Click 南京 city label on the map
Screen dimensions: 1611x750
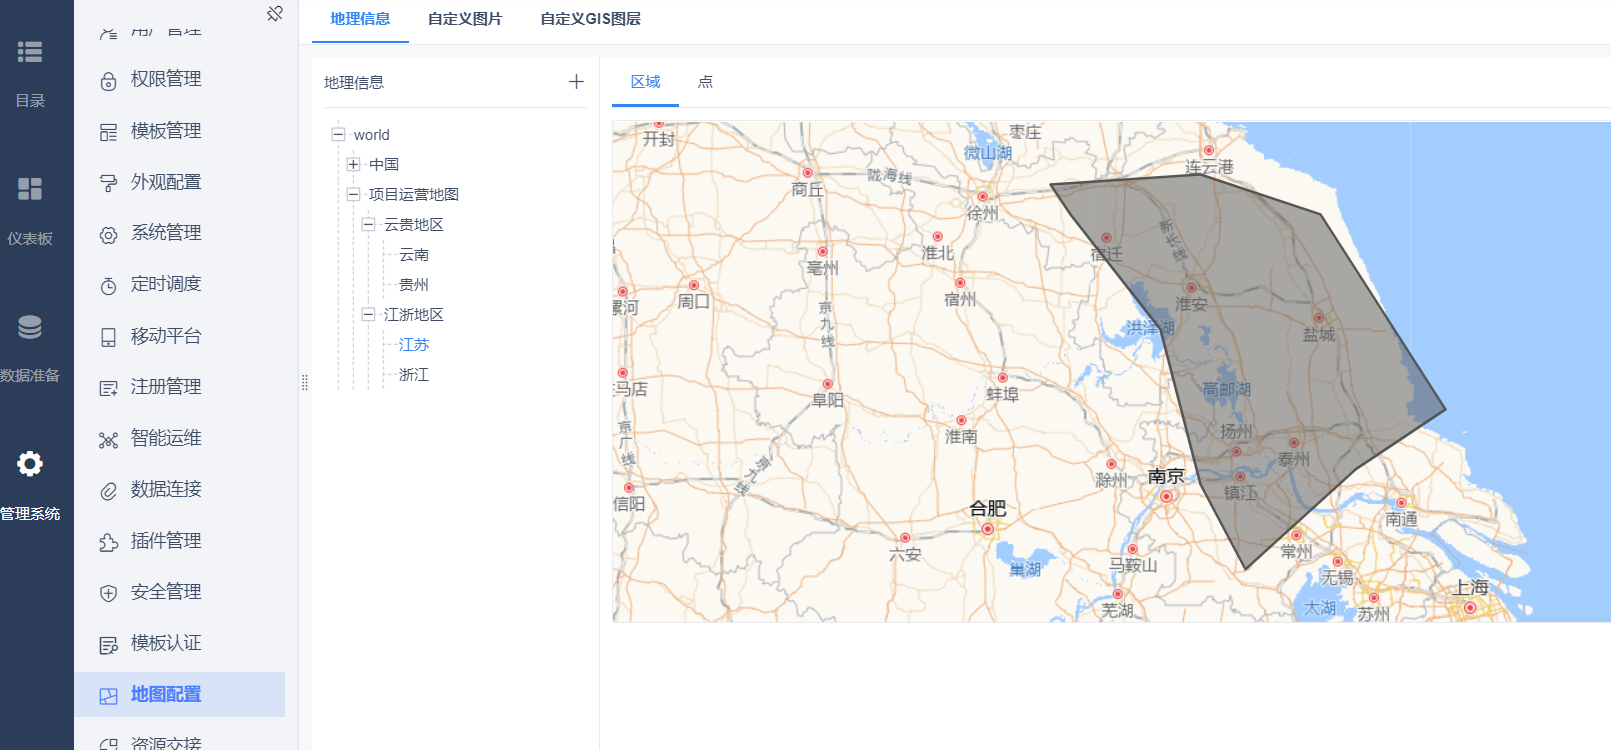(x=1166, y=476)
